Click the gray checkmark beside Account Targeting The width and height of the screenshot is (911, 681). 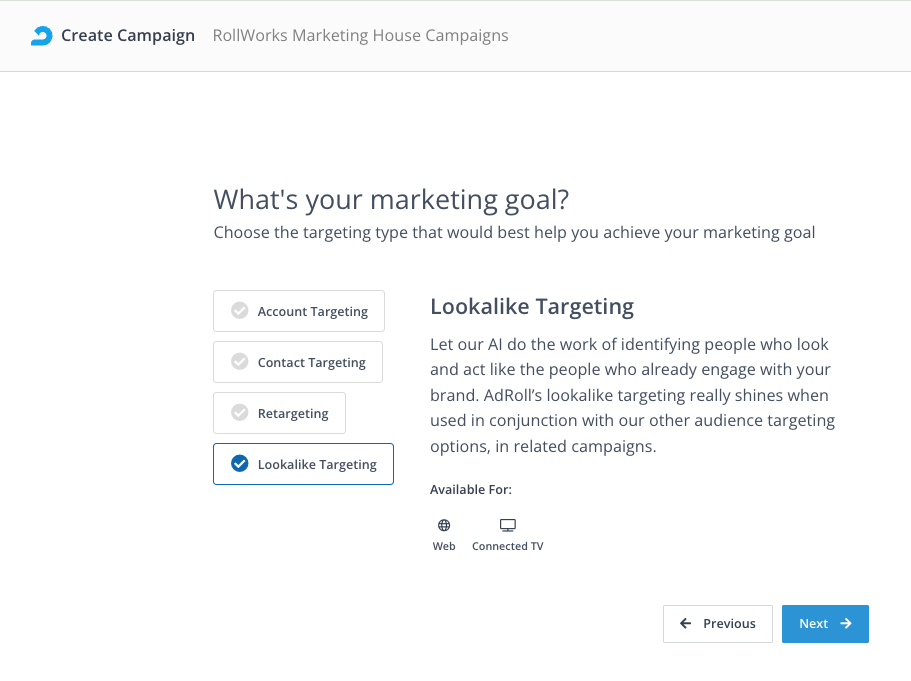(240, 311)
